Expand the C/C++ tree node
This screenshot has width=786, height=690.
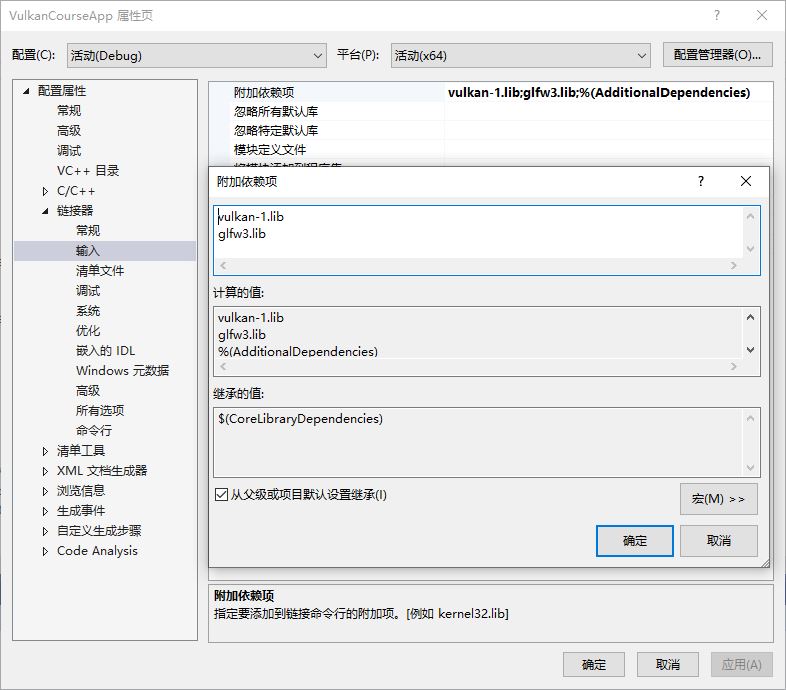click(x=45, y=191)
